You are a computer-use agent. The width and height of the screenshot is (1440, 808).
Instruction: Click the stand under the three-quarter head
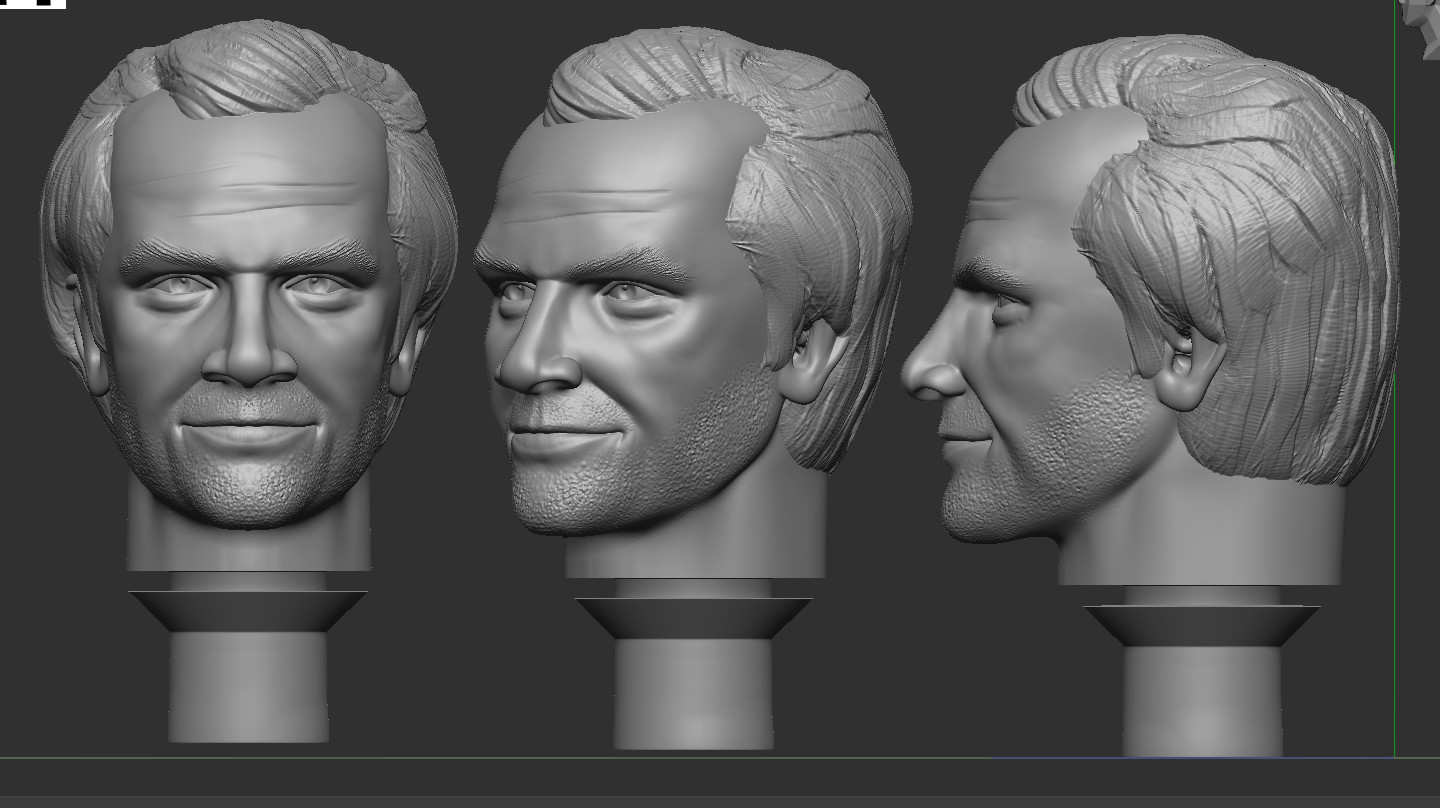coord(693,672)
